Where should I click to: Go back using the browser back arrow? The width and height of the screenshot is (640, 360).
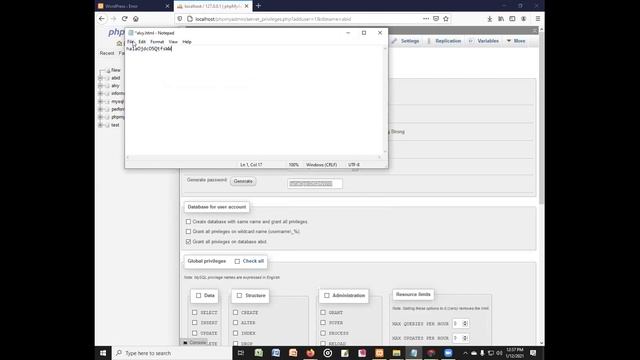(102, 19)
